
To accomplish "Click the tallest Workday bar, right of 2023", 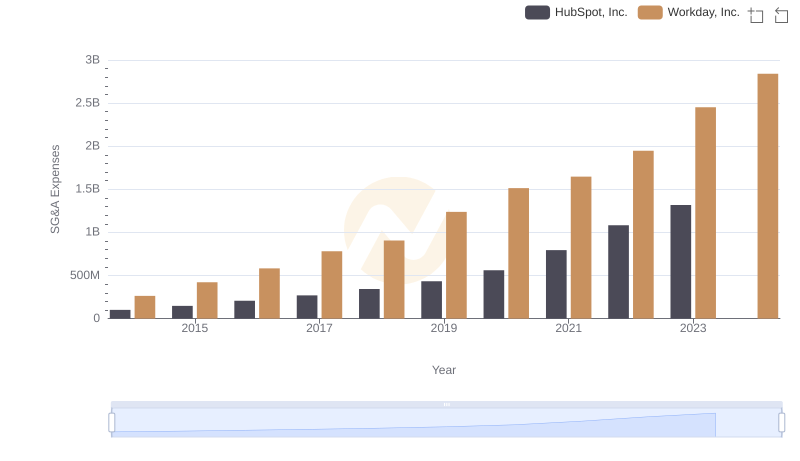I will 768,196.
